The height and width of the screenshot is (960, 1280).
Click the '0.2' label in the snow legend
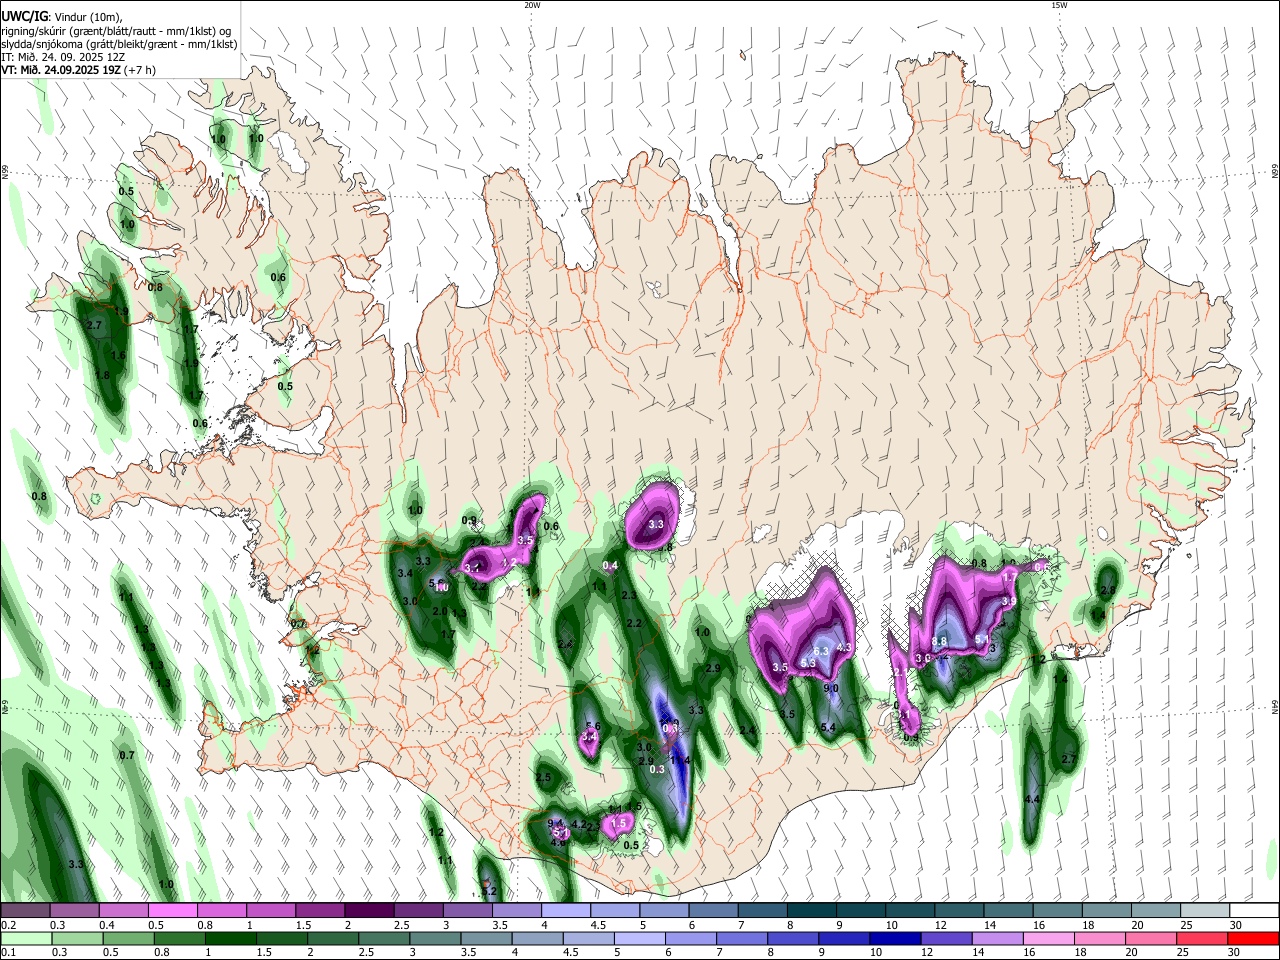(9, 925)
